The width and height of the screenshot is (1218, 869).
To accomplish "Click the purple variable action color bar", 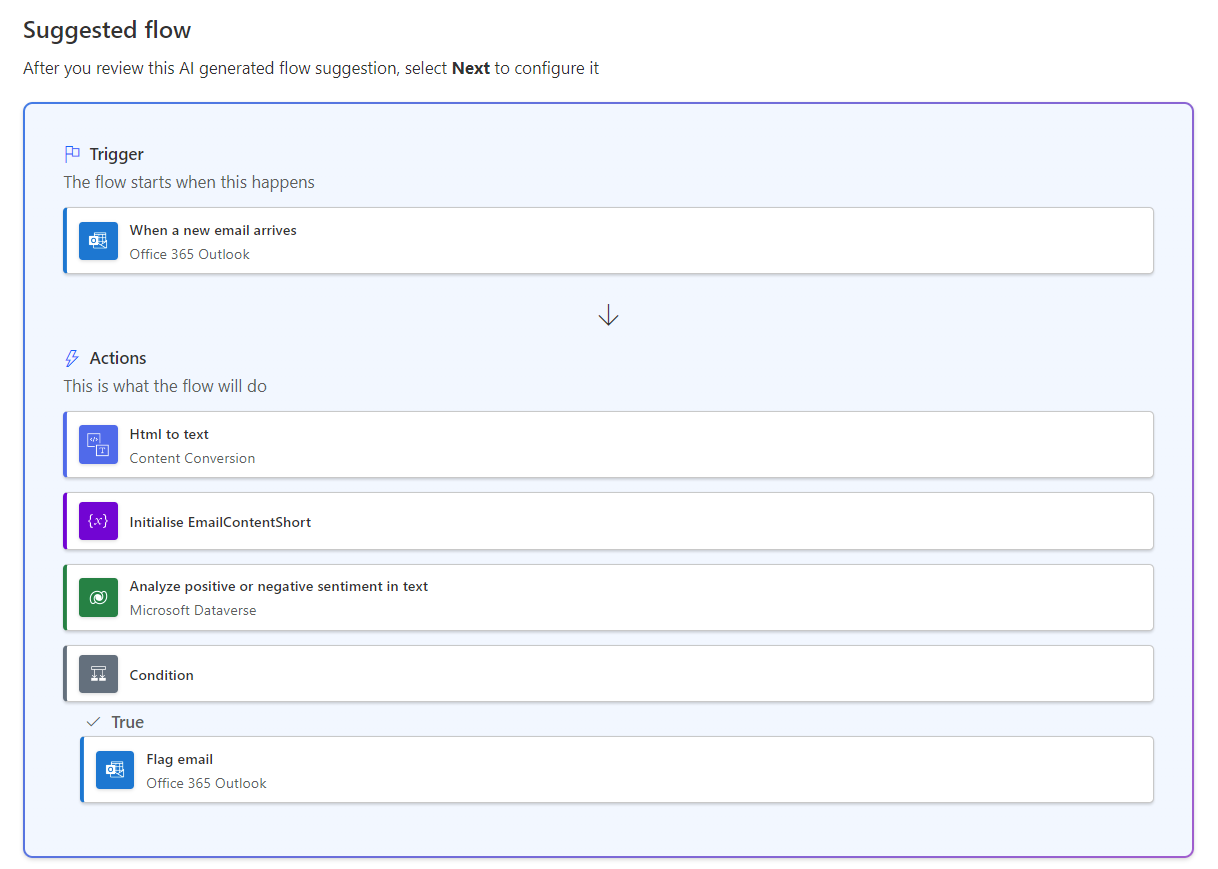I will [x=66, y=521].
